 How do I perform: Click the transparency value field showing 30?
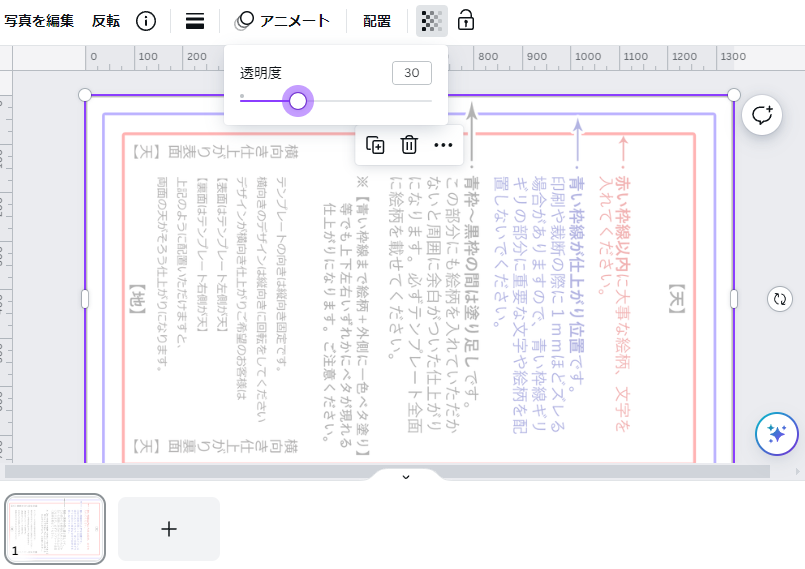[412, 73]
